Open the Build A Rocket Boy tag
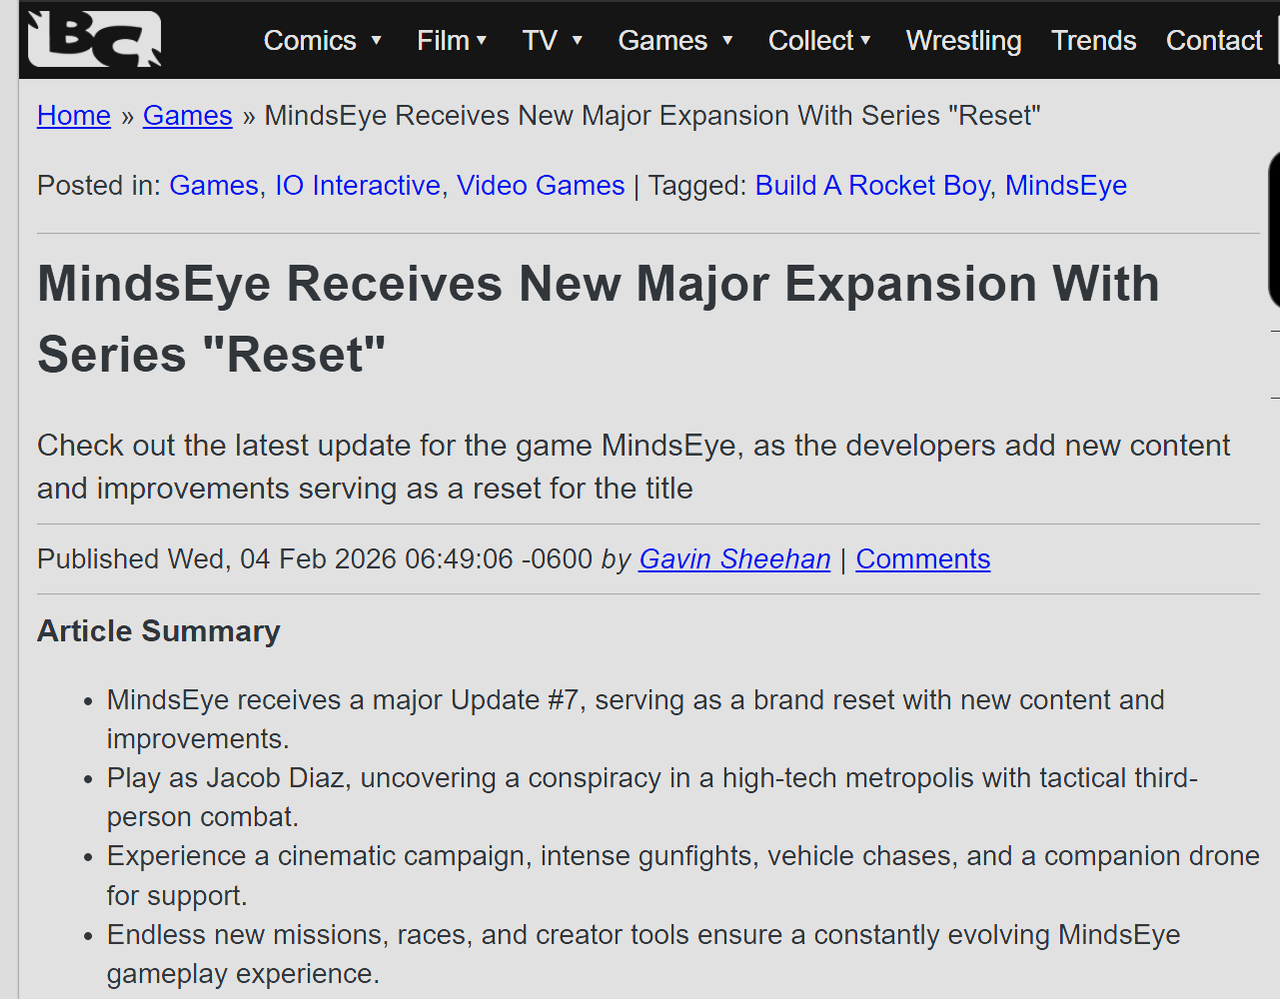 (x=873, y=186)
